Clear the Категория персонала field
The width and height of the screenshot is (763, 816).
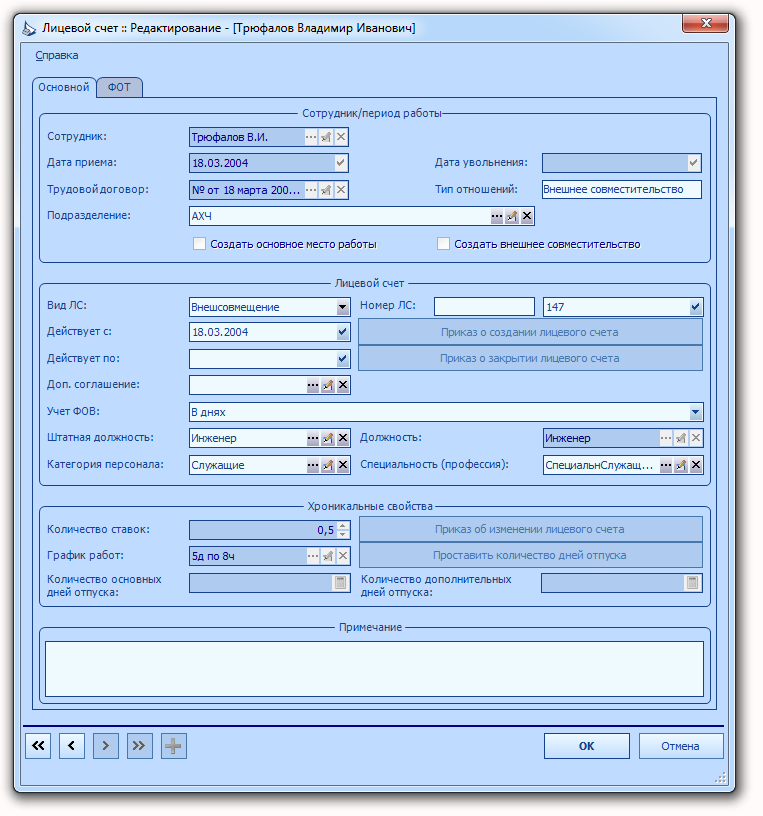[342, 465]
